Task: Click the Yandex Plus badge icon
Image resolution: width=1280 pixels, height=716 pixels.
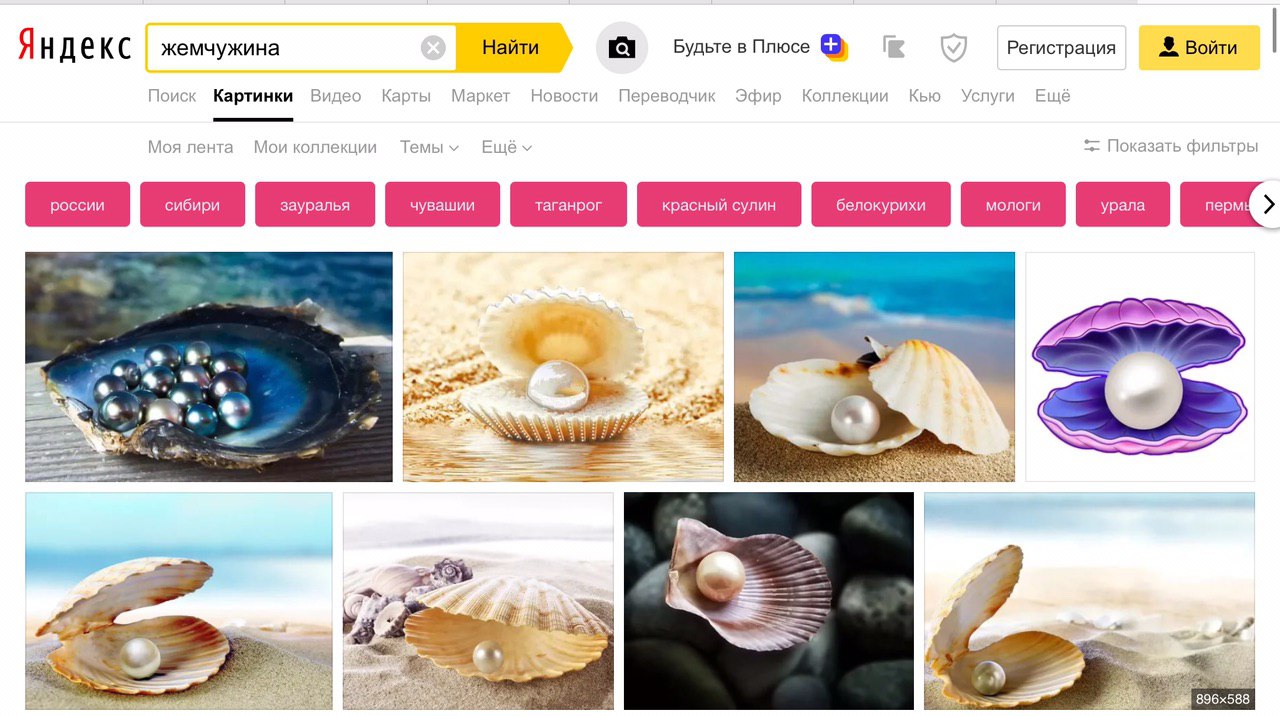Action: coord(833,47)
